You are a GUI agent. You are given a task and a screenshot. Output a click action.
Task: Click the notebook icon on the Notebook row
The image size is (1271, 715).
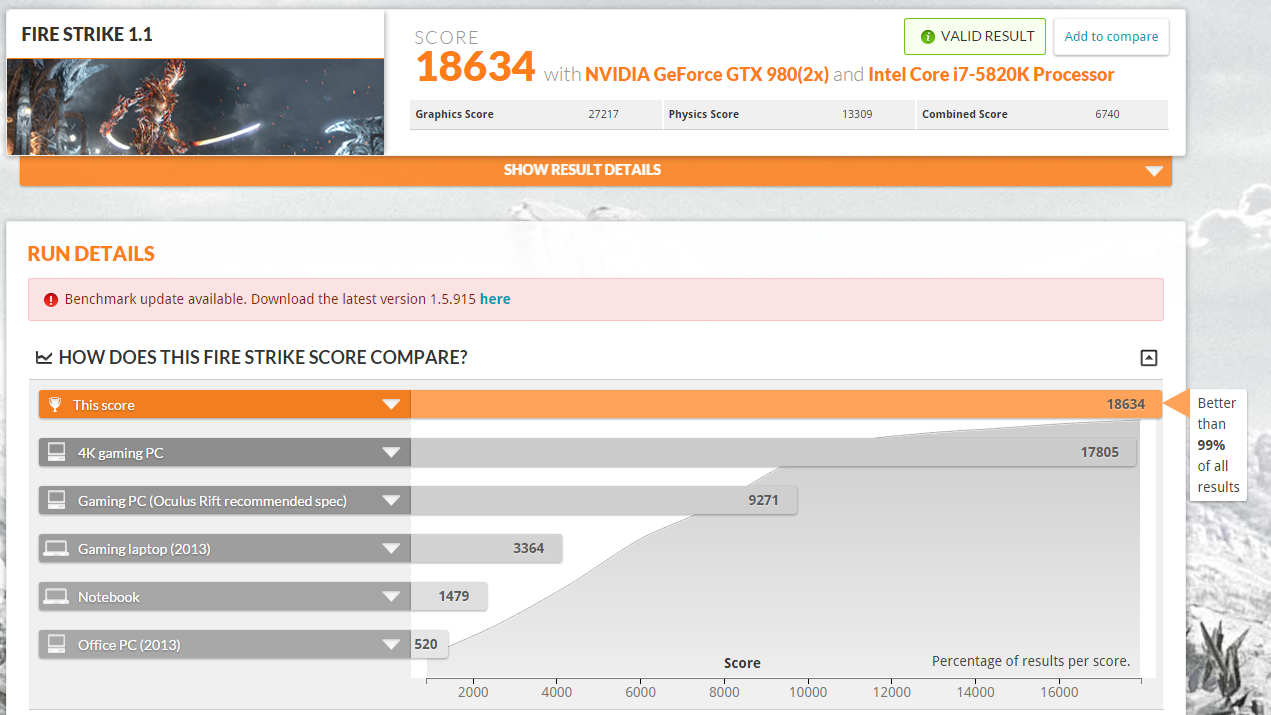point(55,596)
